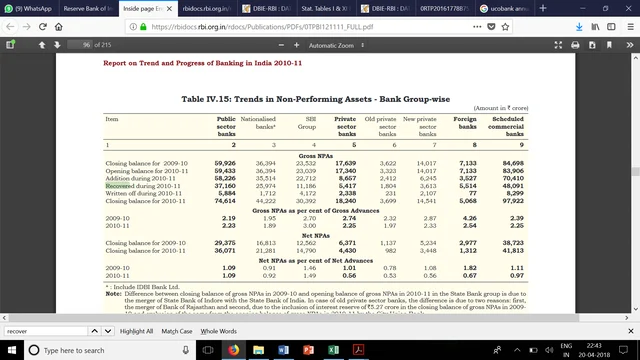Print the PDF document
Image resolution: width=640 pixels, height=360 pixels.
coord(575,45)
